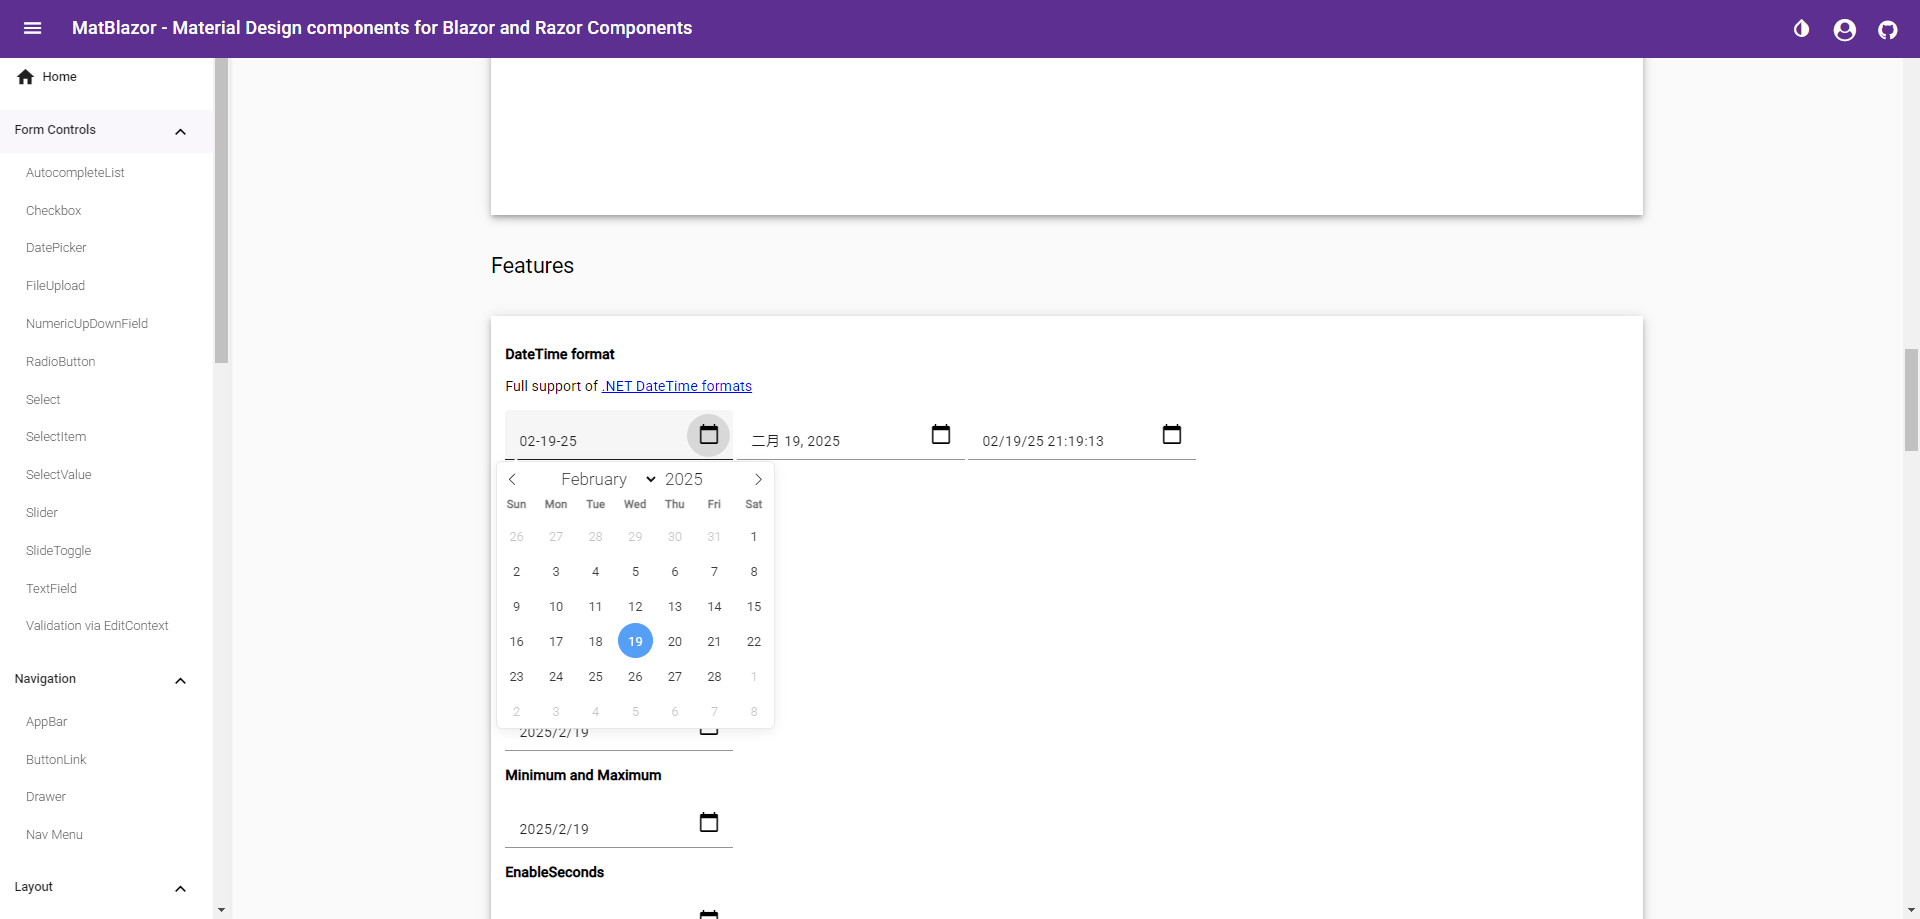Click the account profile icon
This screenshot has height=919, width=1920.
(1844, 29)
